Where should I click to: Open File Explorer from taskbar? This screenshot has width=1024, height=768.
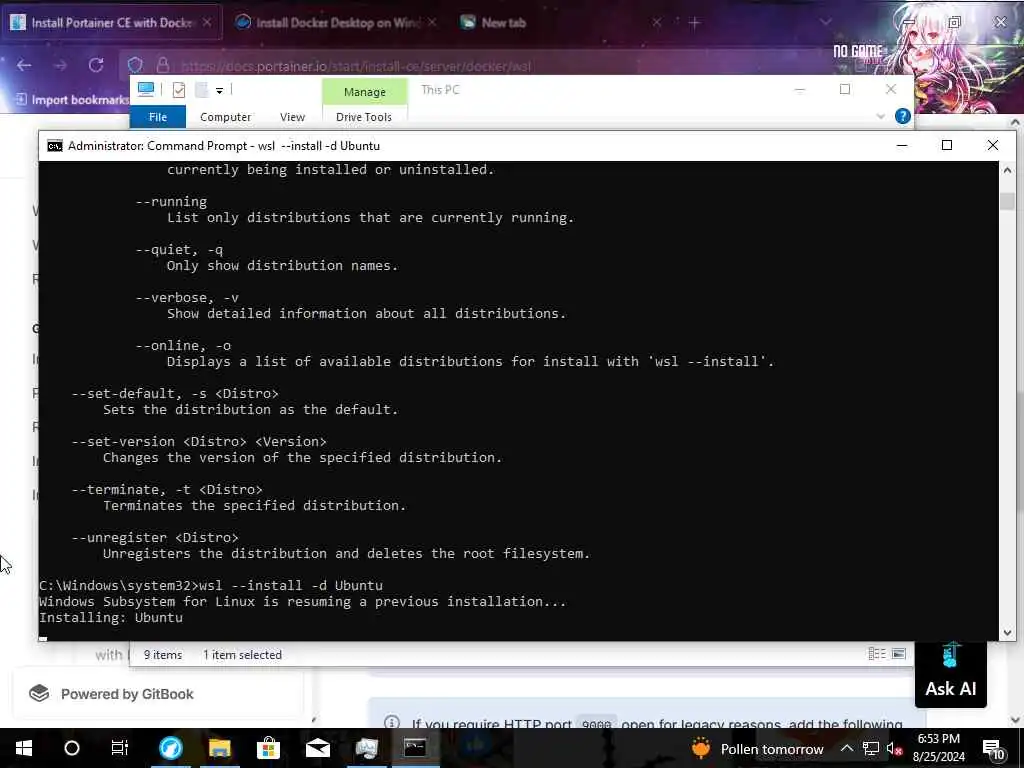(x=220, y=748)
